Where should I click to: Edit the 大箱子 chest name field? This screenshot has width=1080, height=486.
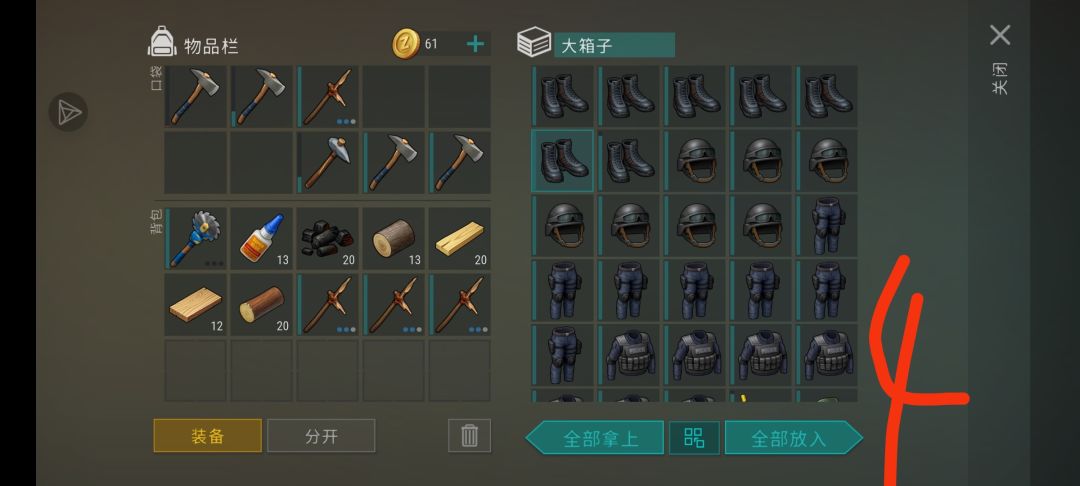point(614,45)
